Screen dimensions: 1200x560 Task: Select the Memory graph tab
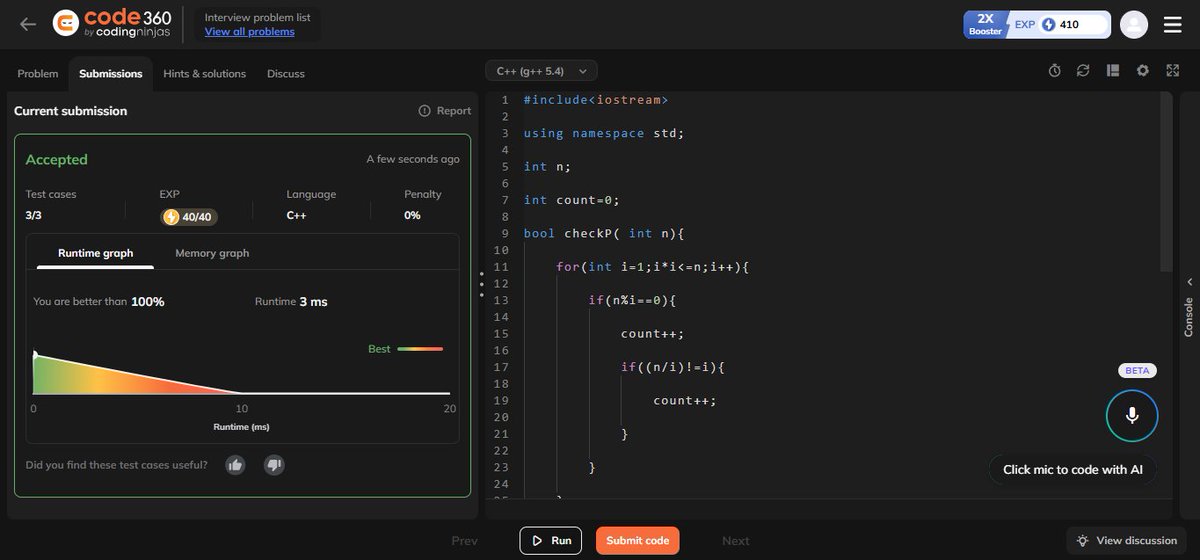212,253
